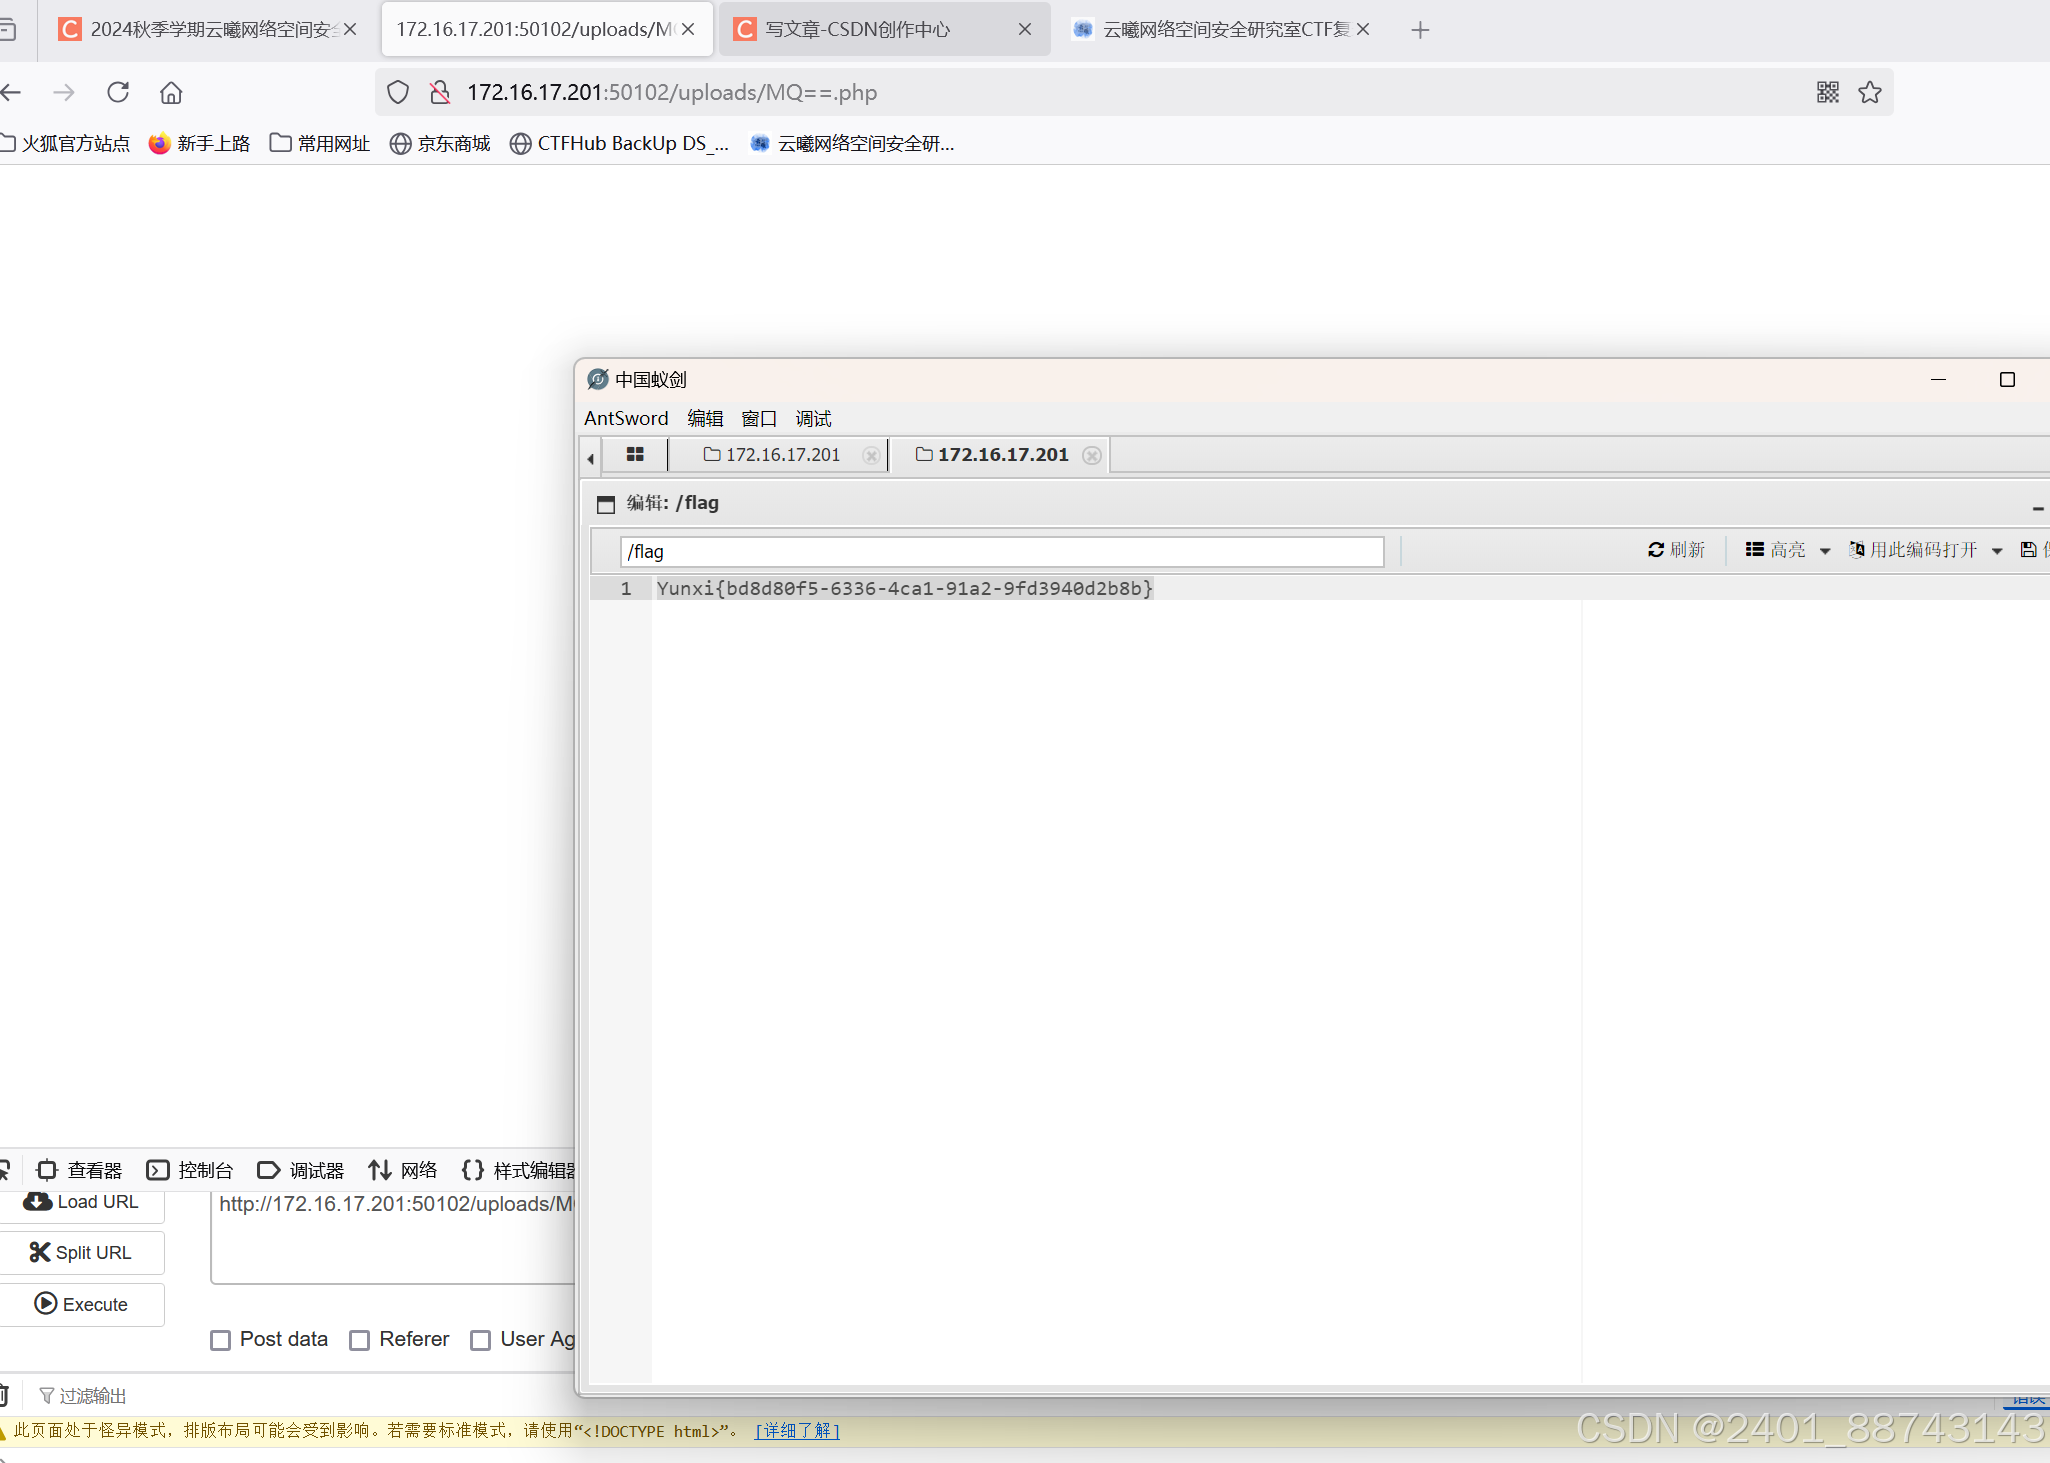
Task: Enable the Post data checkbox
Action: point(221,1340)
